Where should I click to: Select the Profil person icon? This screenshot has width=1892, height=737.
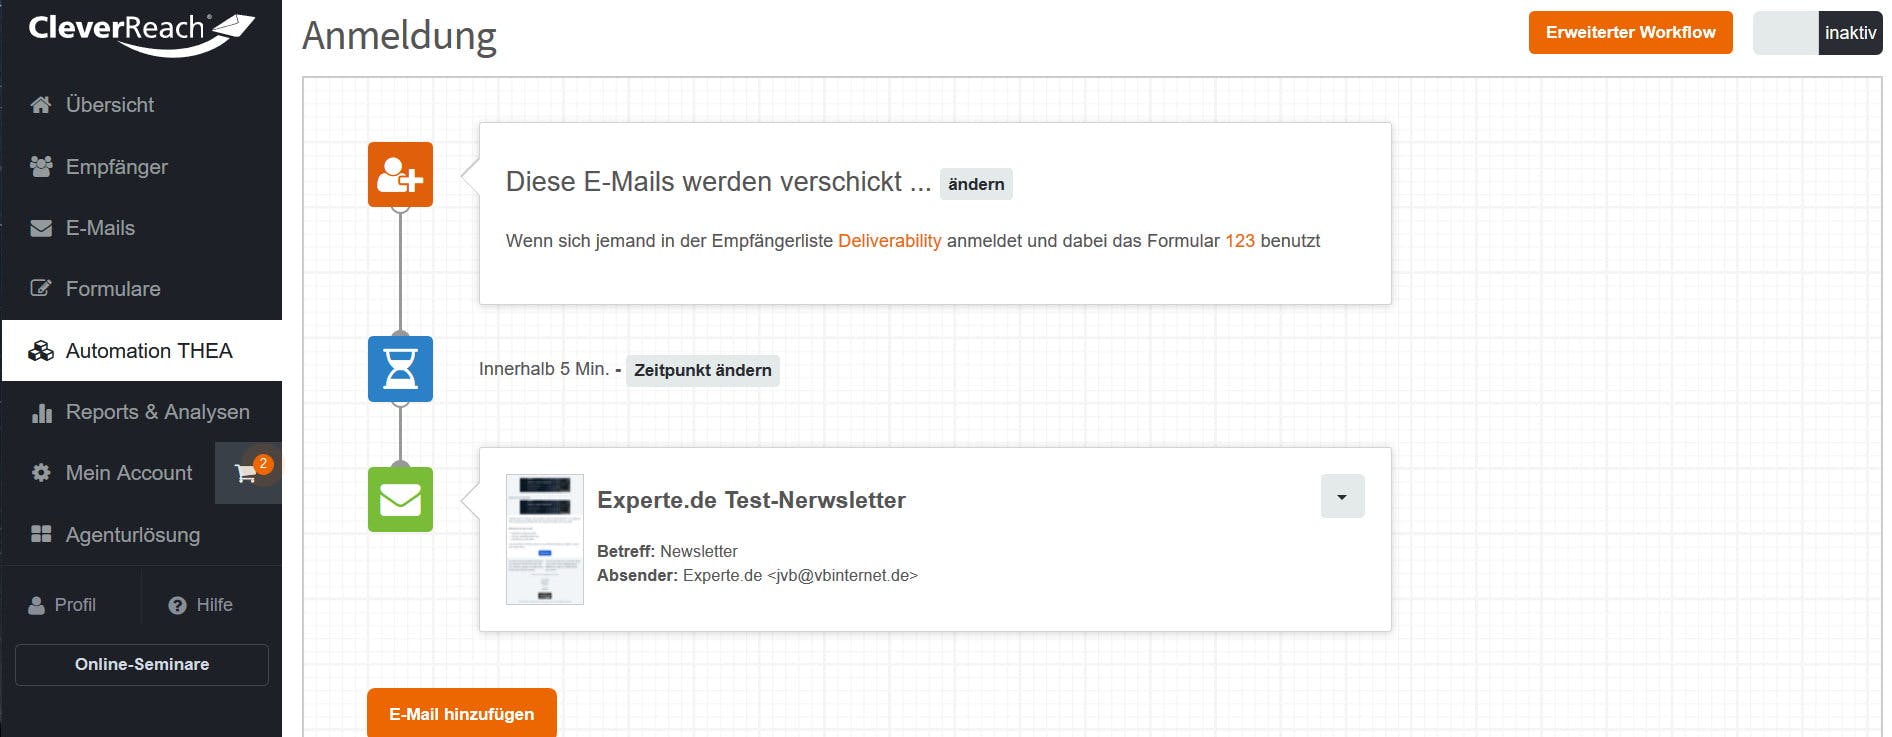click(x=37, y=604)
